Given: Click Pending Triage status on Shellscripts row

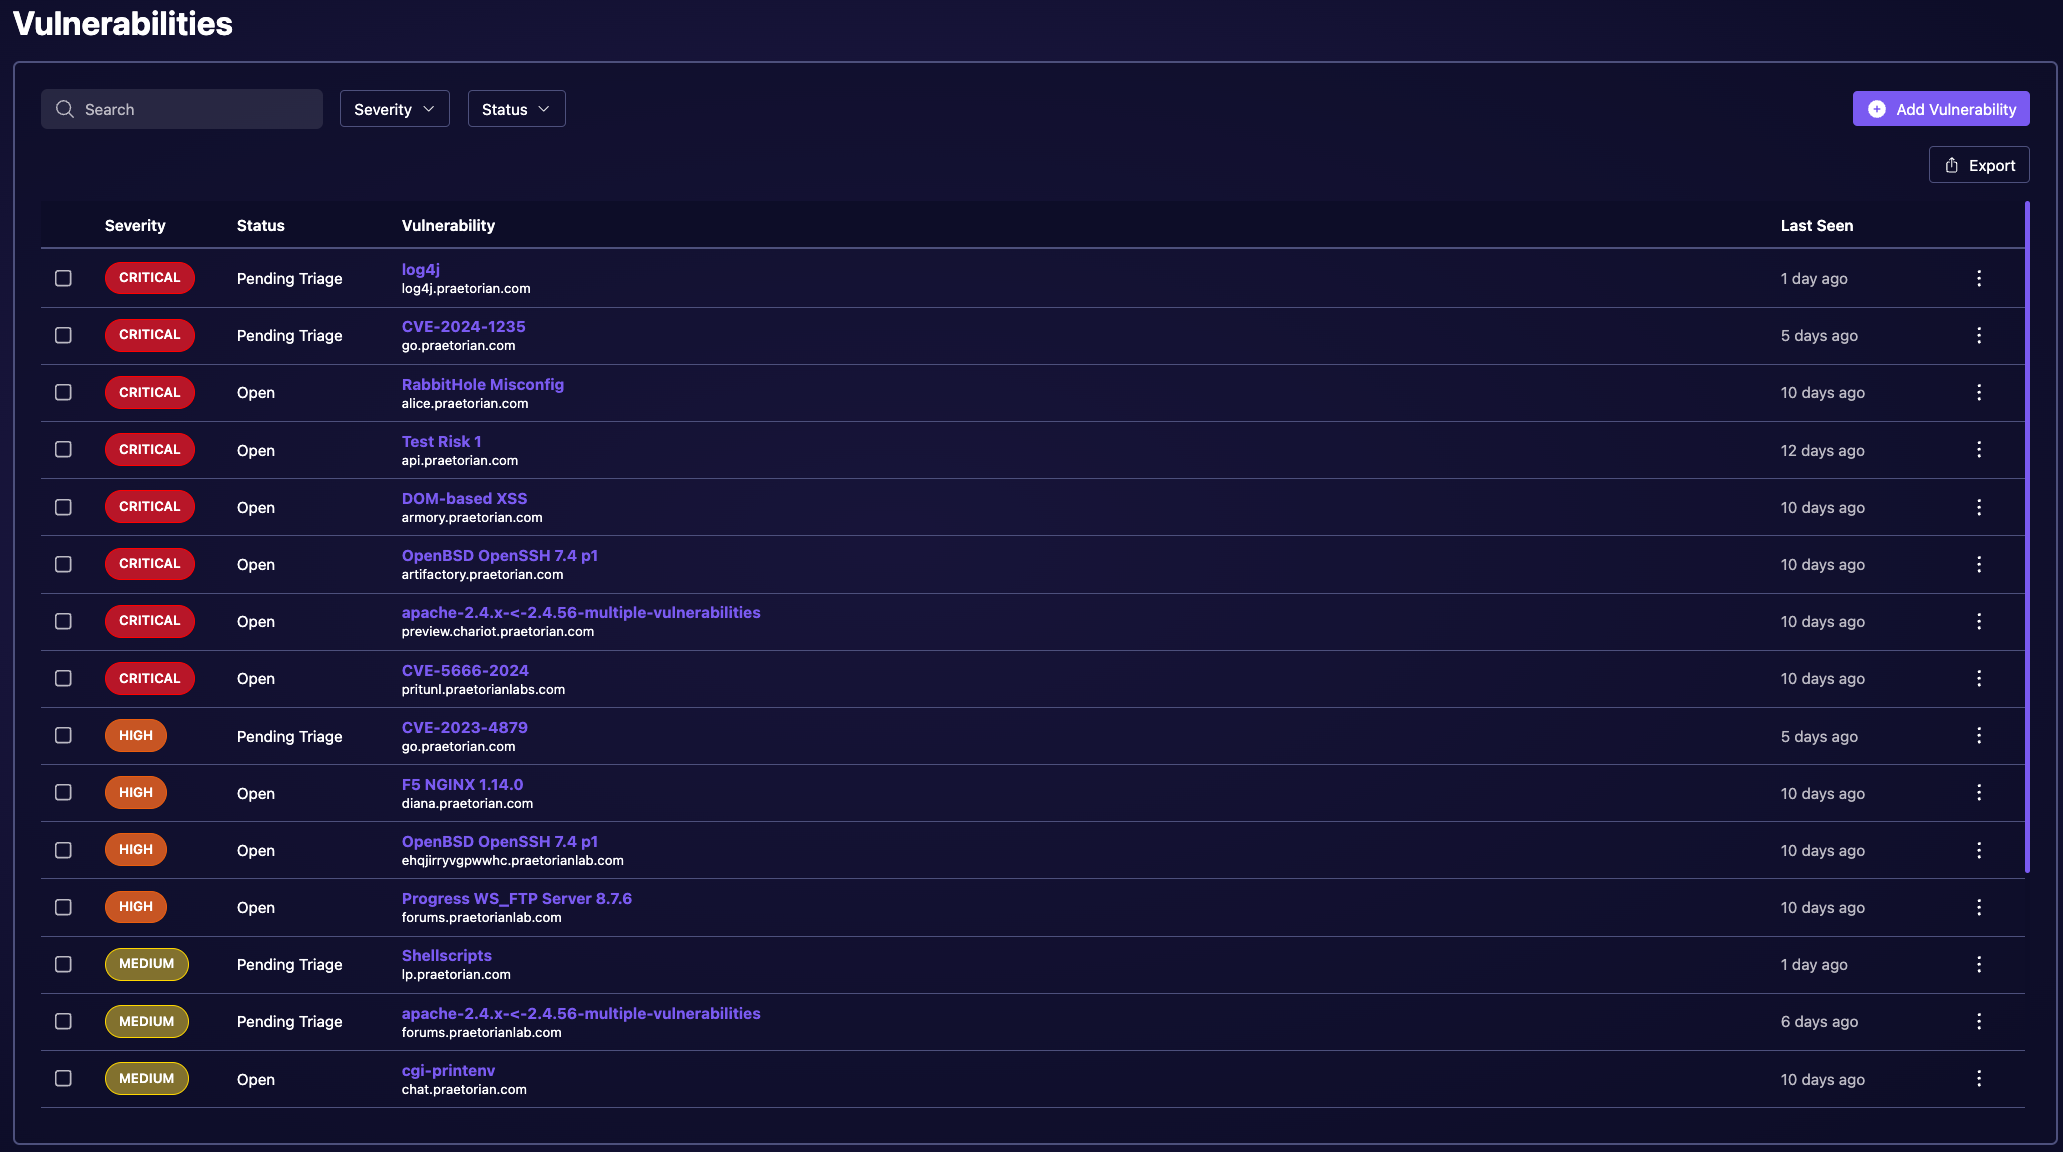Looking at the screenshot, I should (x=289, y=965).
